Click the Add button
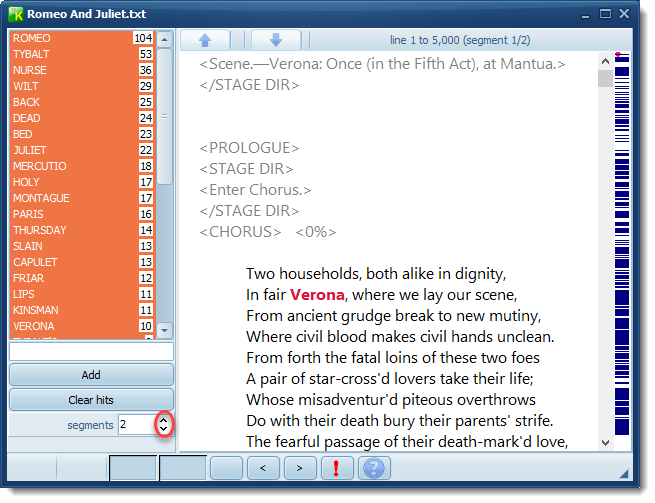 [x=91, y=375]
